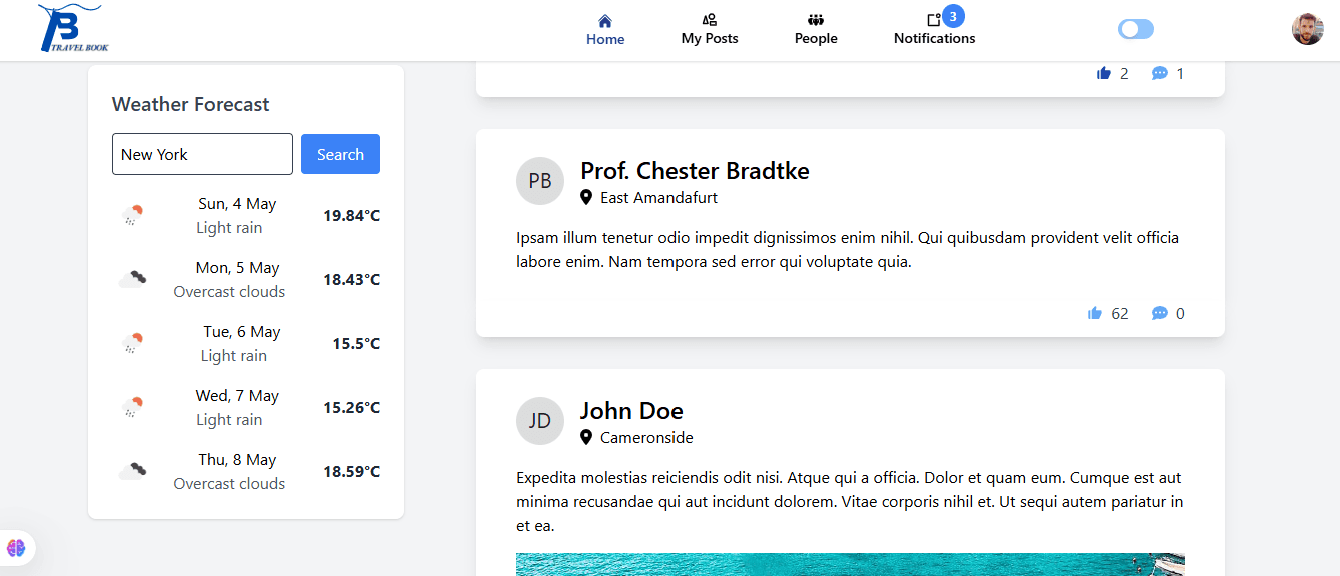Open comments on the post with 1 comment
The height and width of the screenshot is (576, 1340).
pyautogui.click(x=1160, y=73)
